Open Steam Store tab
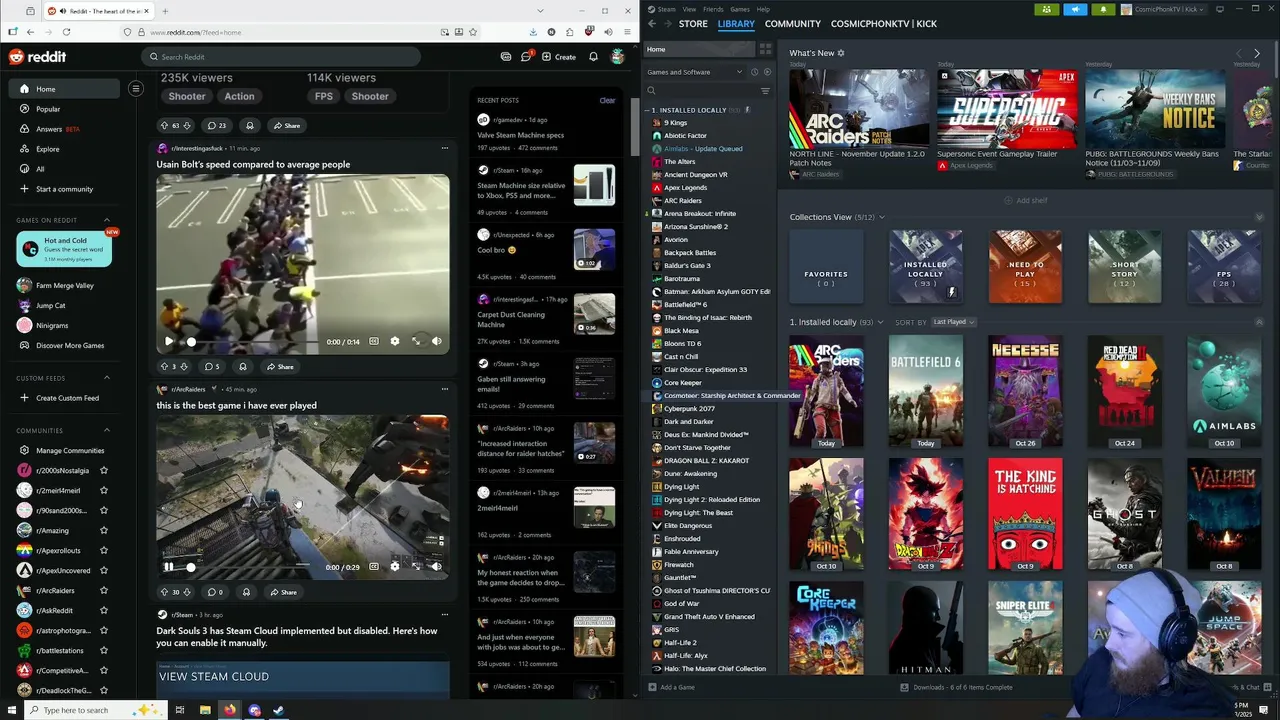The height and width of the screenshot is (720, 1280). pyautogui.click(x=693, y=24)
